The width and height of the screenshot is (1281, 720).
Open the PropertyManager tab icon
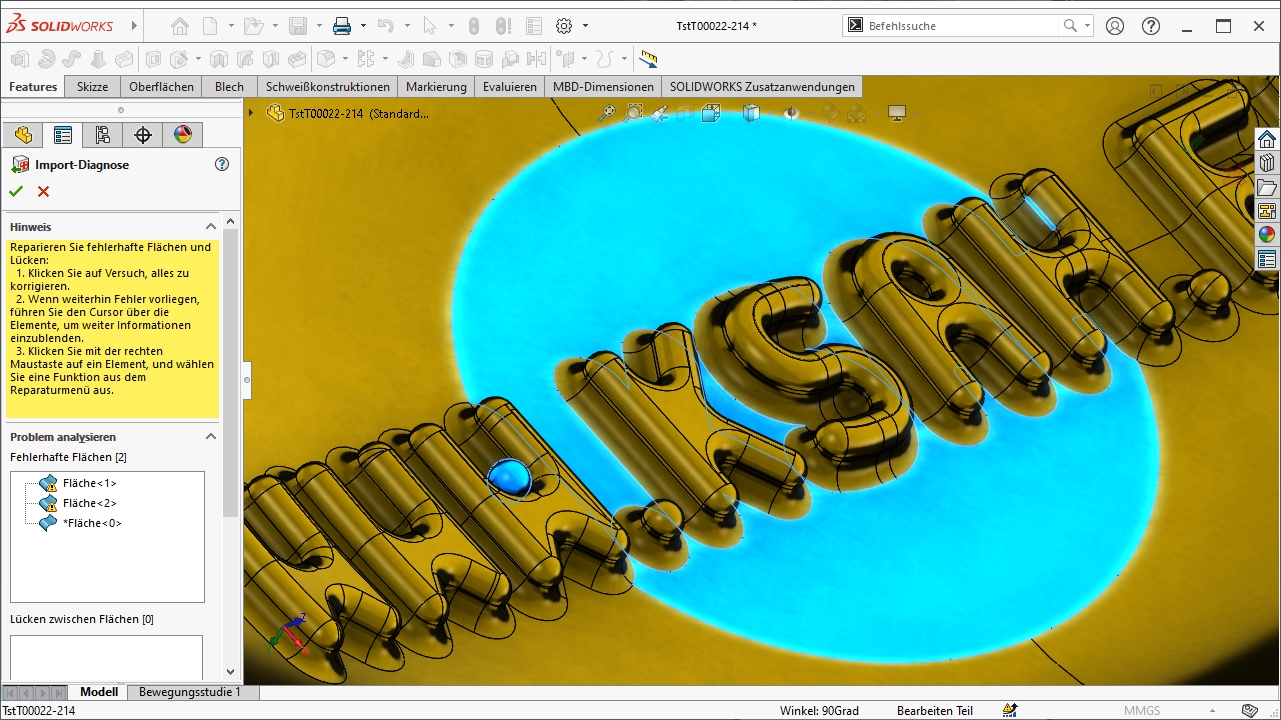pyautogui.click(x=62, y=135)
